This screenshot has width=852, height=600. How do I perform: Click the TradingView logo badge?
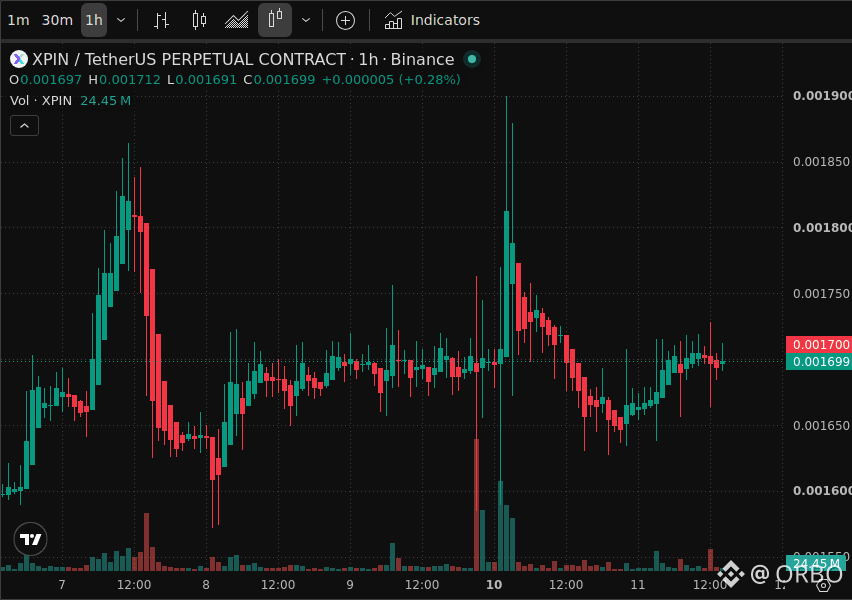pos(30,539)
